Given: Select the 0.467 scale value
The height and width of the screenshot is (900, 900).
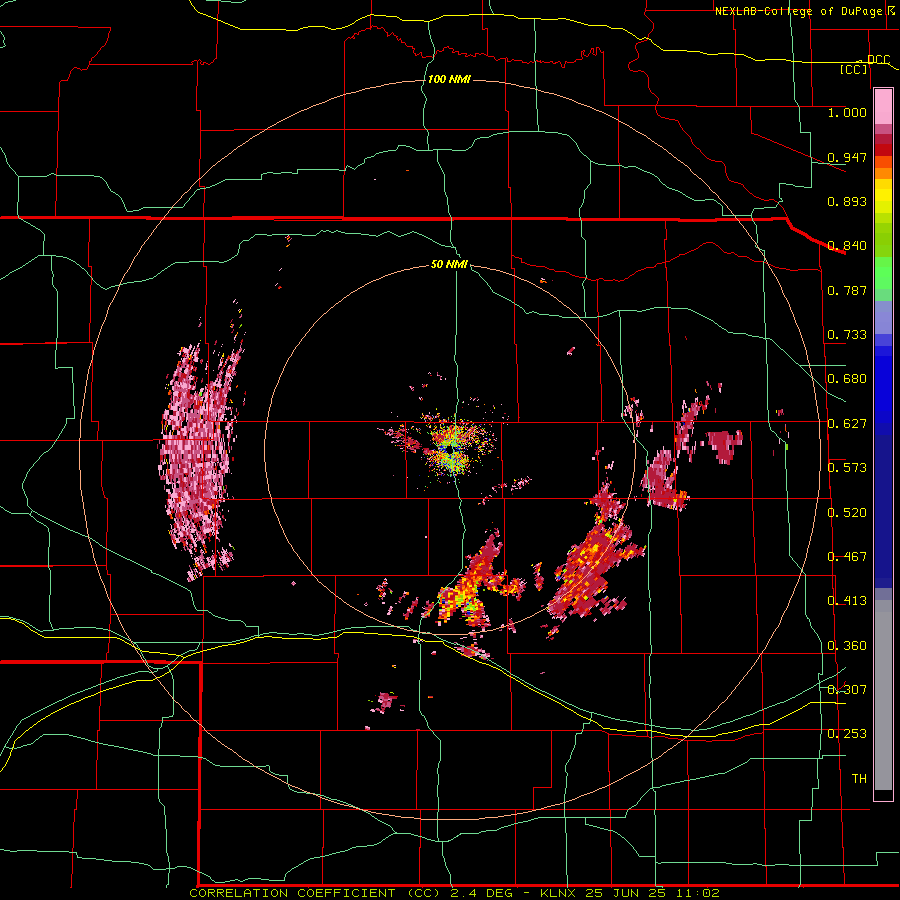Looking at the screenshot, I should click(x=847, y=557).
